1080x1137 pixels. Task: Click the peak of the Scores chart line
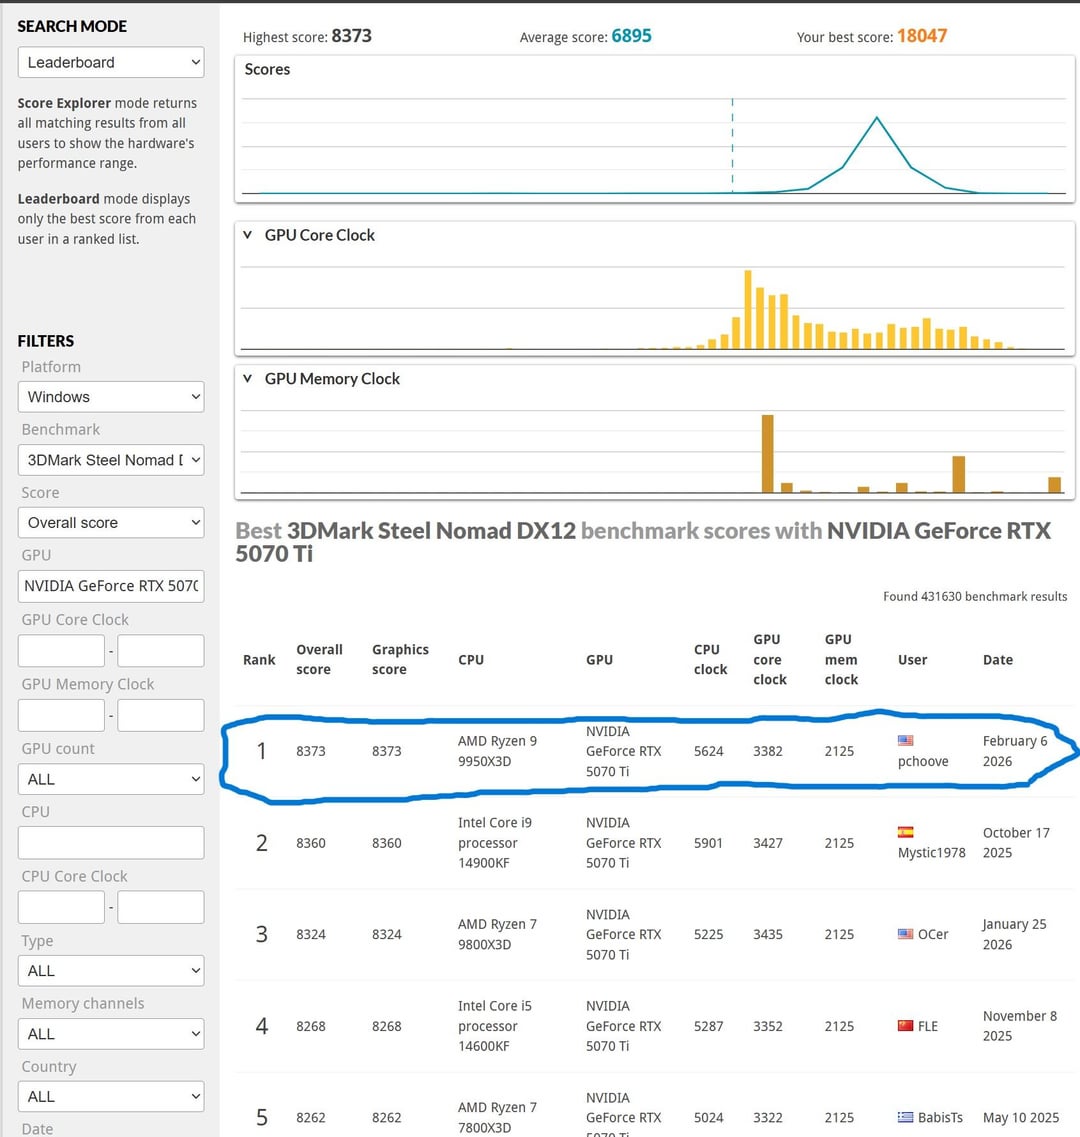pos(877,118)
